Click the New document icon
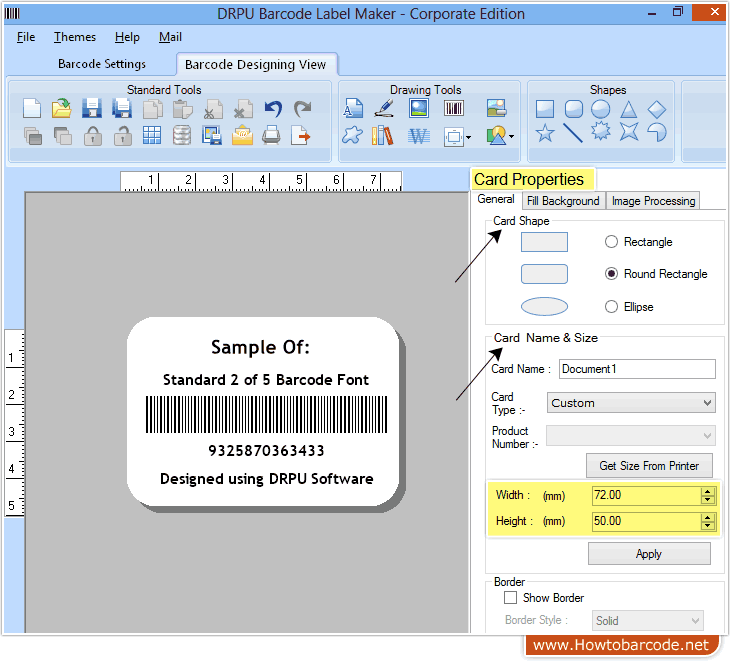 [32, 109]
